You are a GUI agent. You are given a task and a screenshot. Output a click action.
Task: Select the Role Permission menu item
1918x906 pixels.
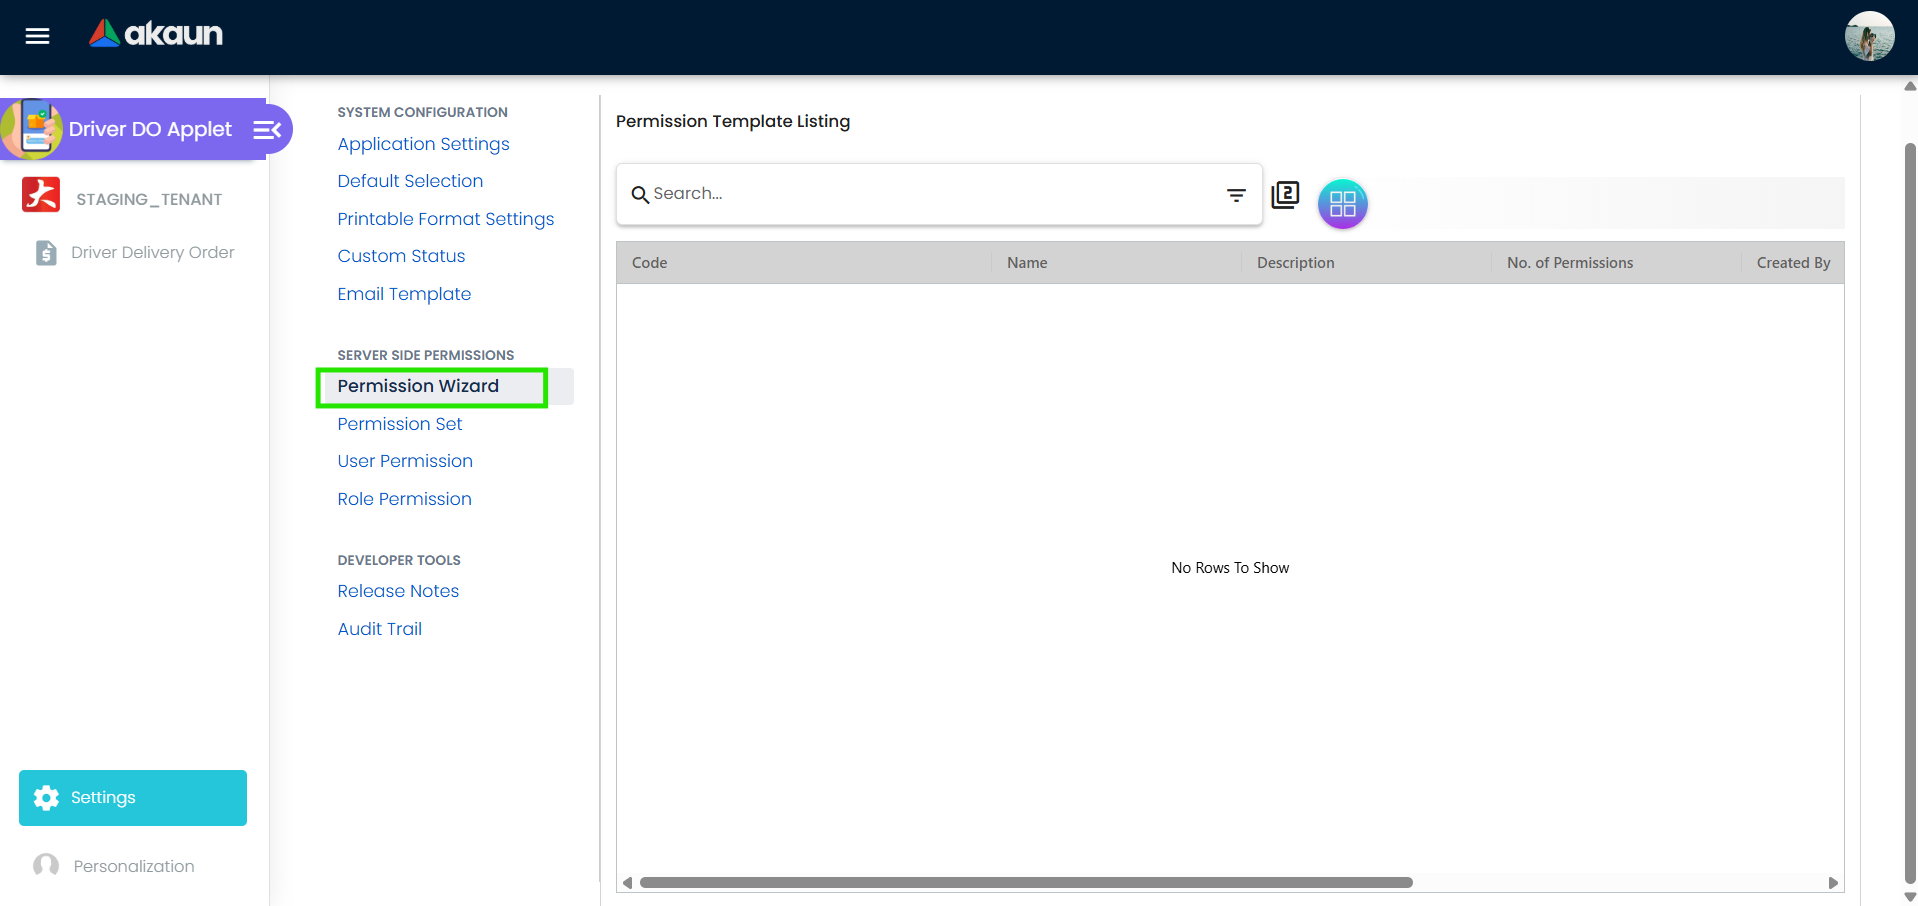click(404, 499)
